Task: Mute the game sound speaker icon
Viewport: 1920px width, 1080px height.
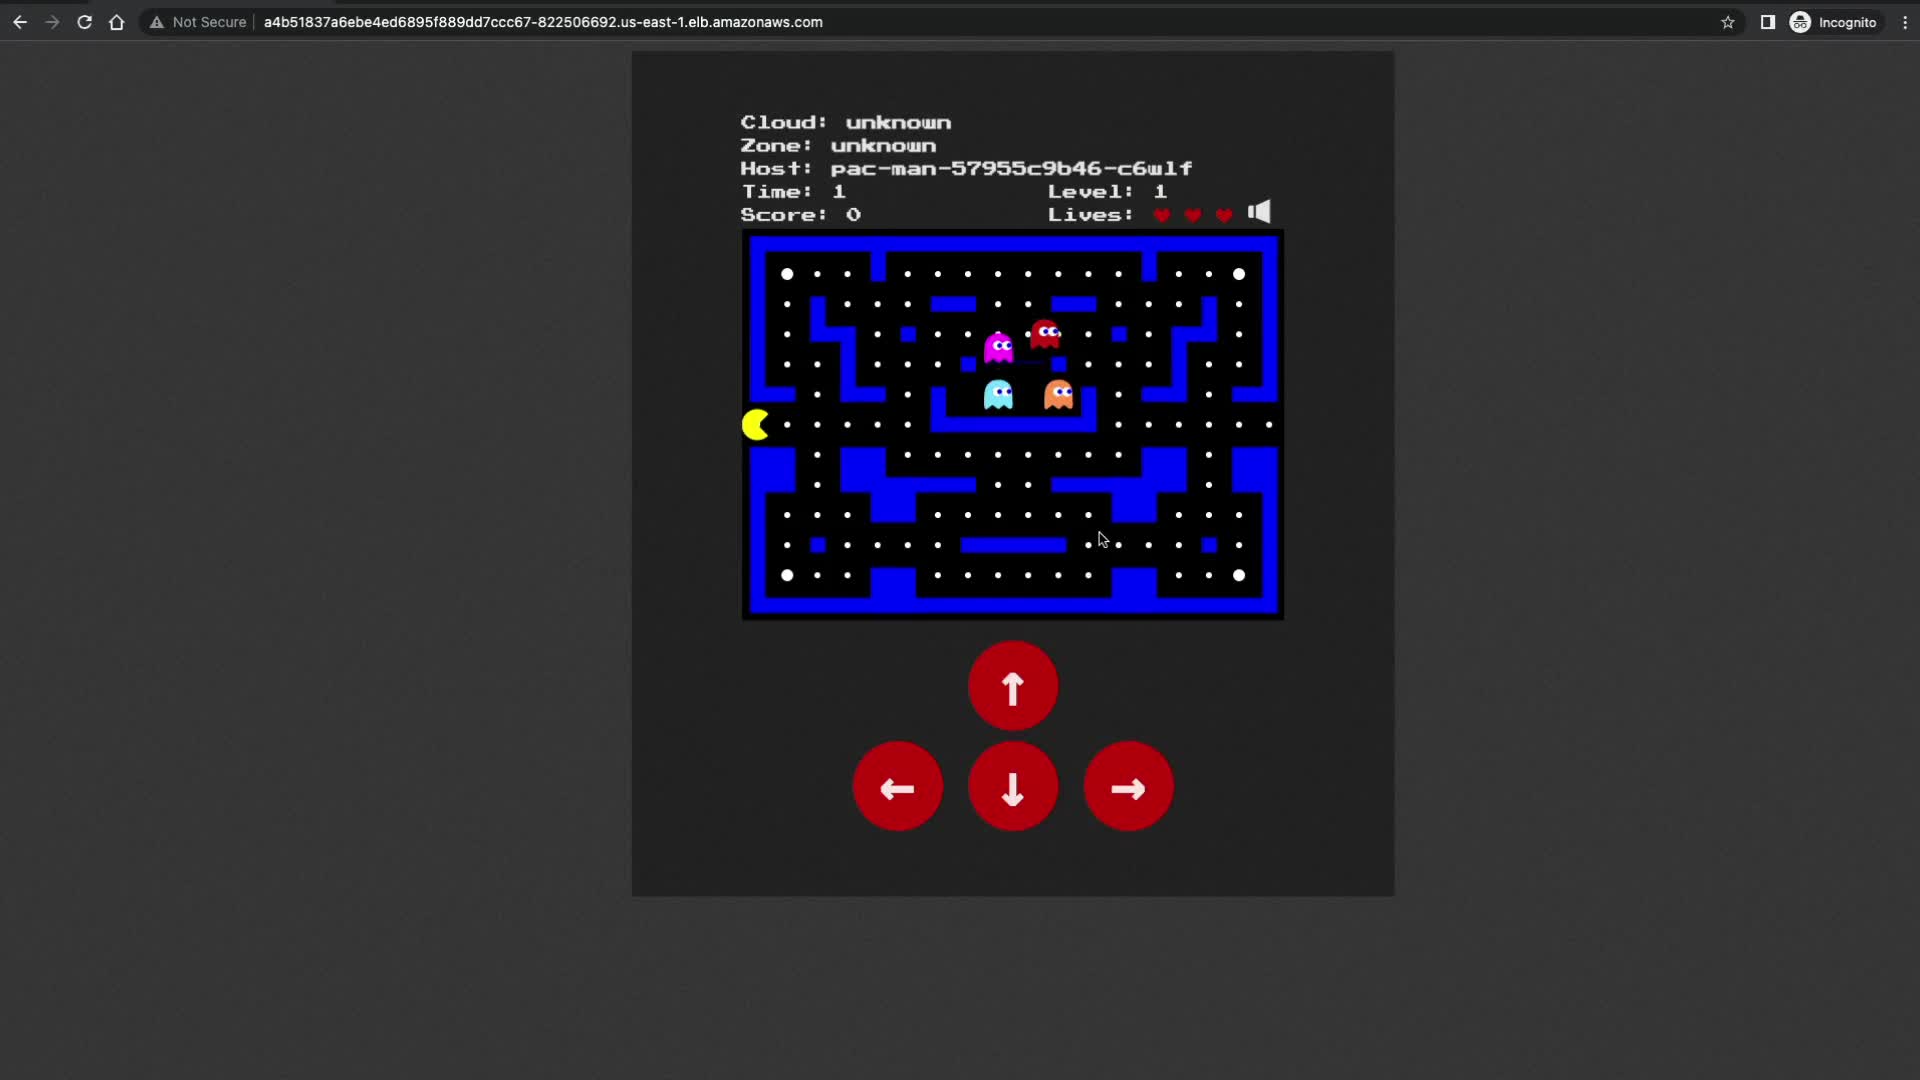Action: coord(1259,212)
